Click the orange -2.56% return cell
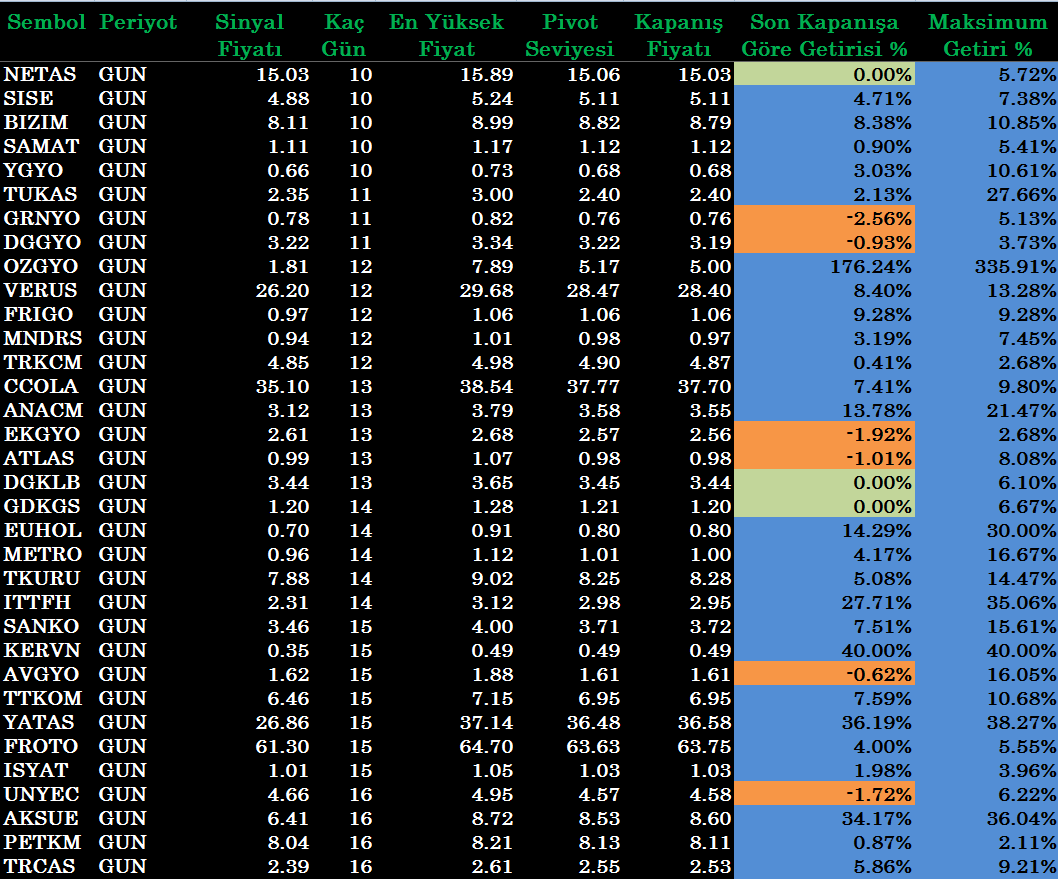 point(825,218)
